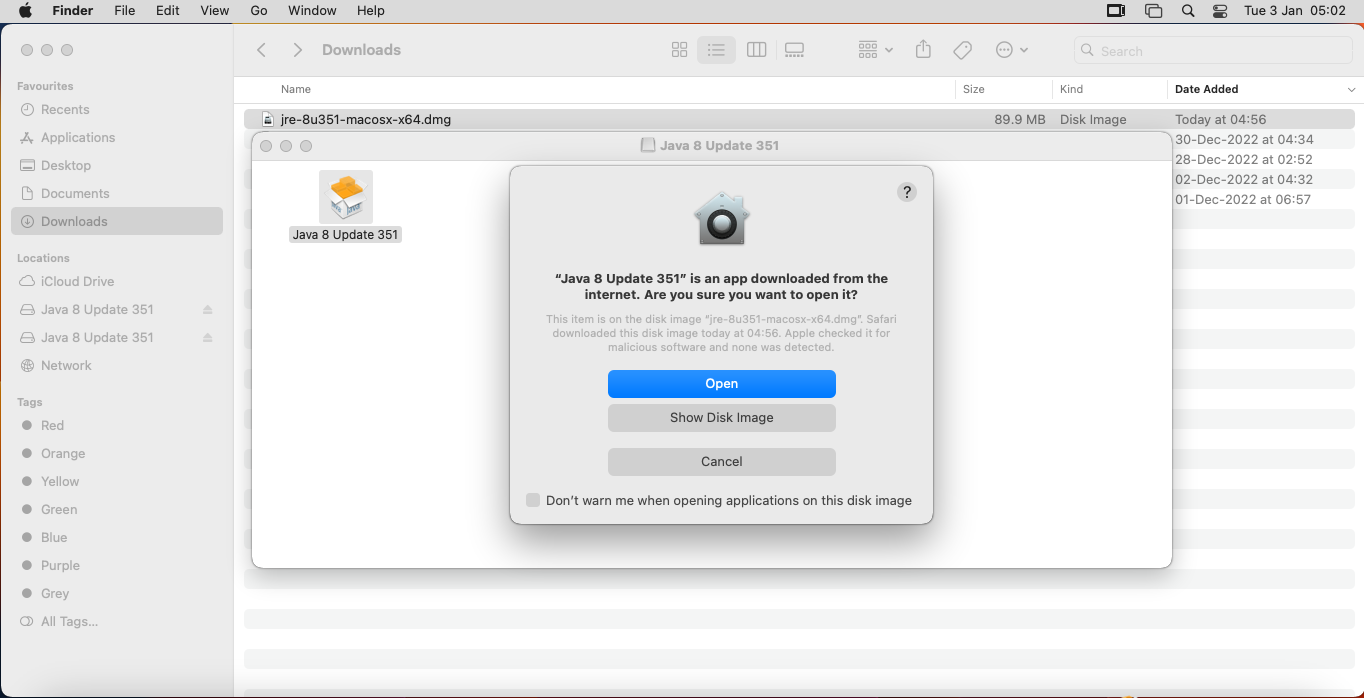Click screen mirroring icon in menu bar

1154,11
